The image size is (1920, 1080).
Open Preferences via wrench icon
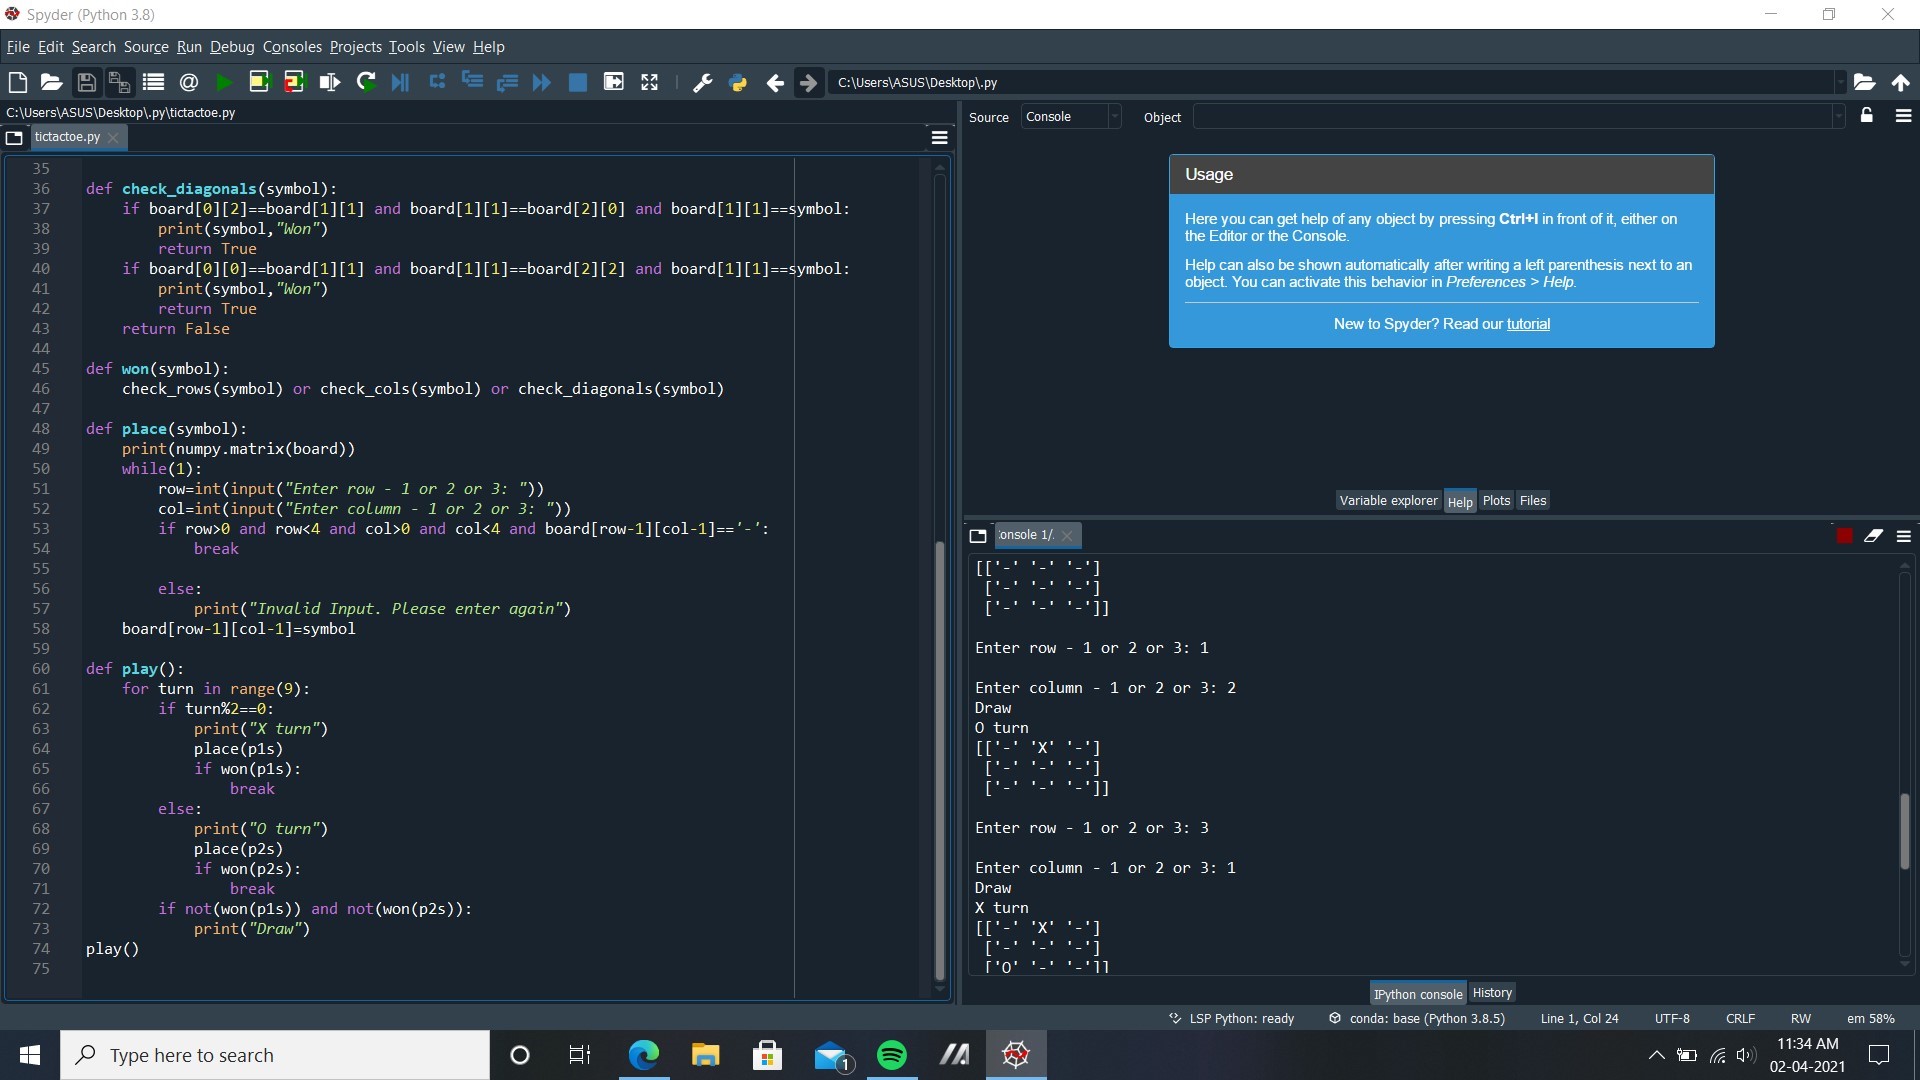(702, 83)
